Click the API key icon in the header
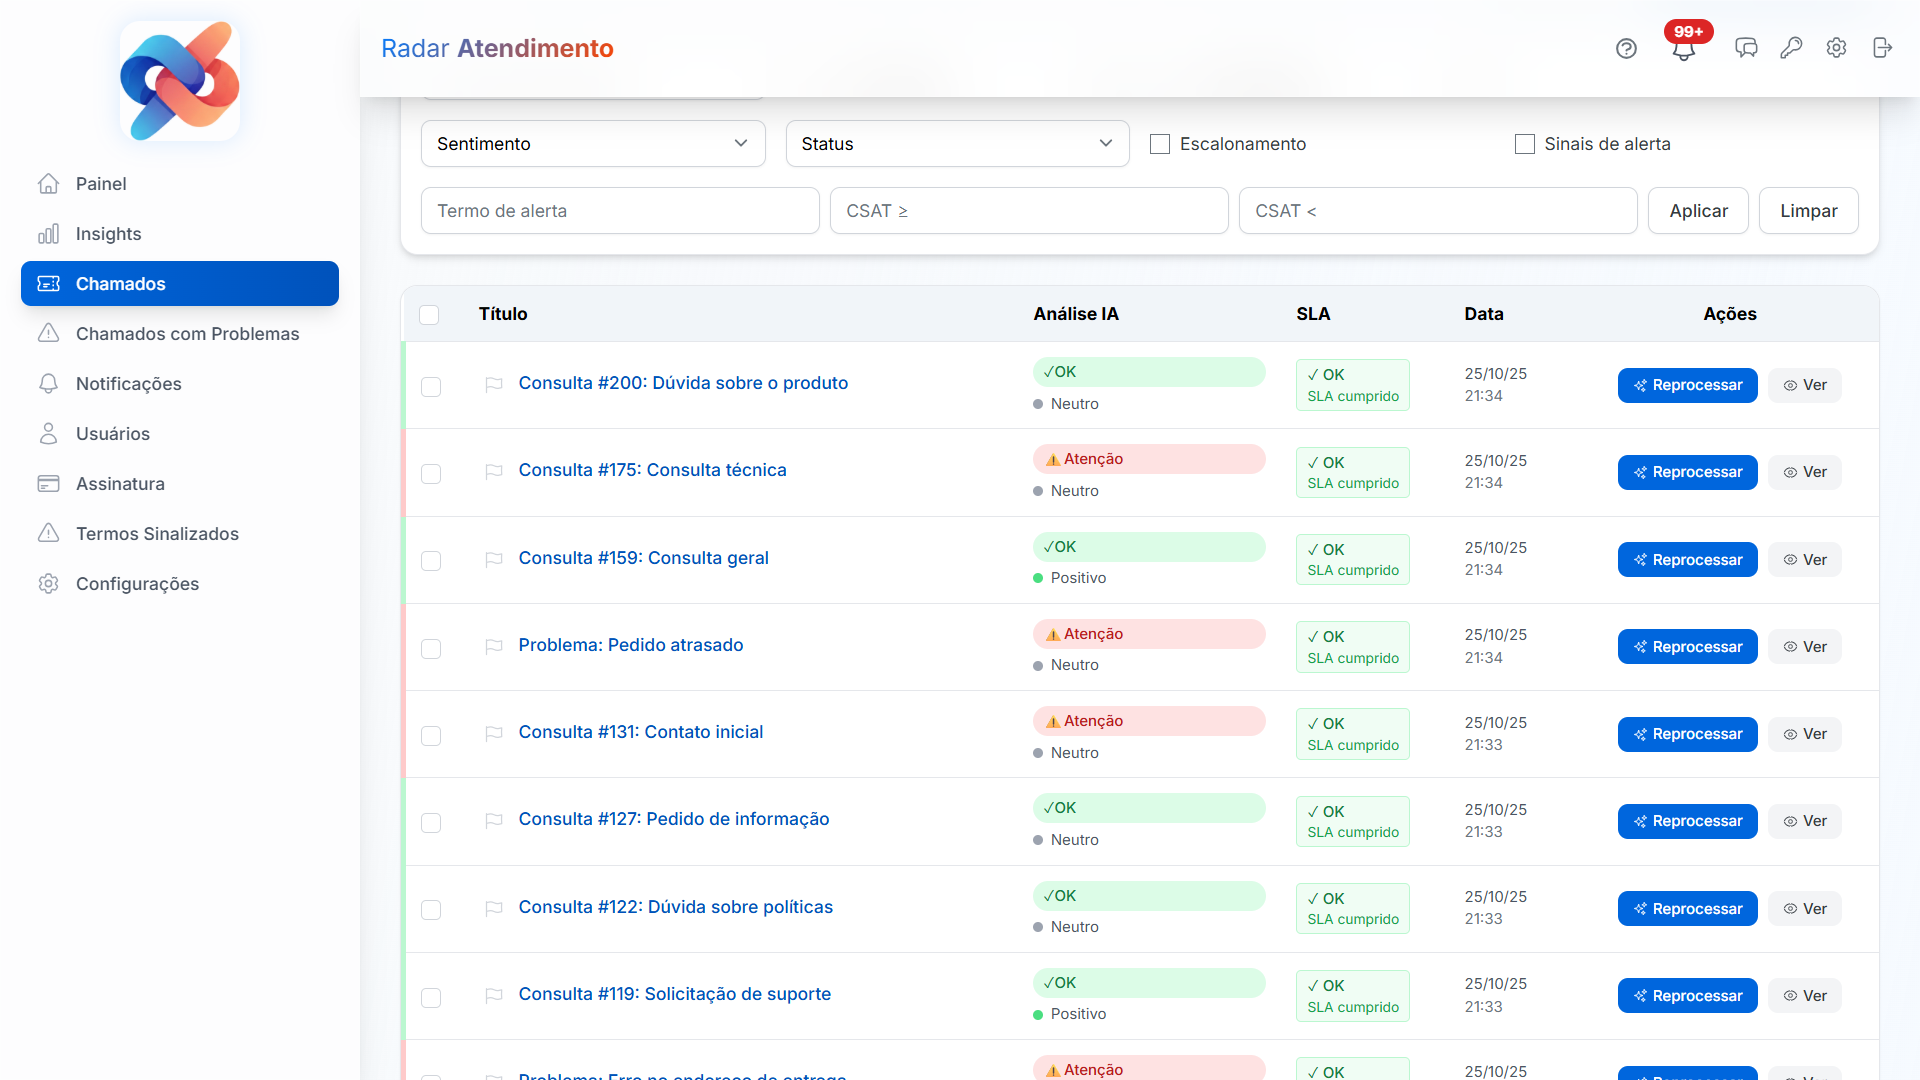The width and height of the screenshot is (1920, 1080). coord(1791,48)
